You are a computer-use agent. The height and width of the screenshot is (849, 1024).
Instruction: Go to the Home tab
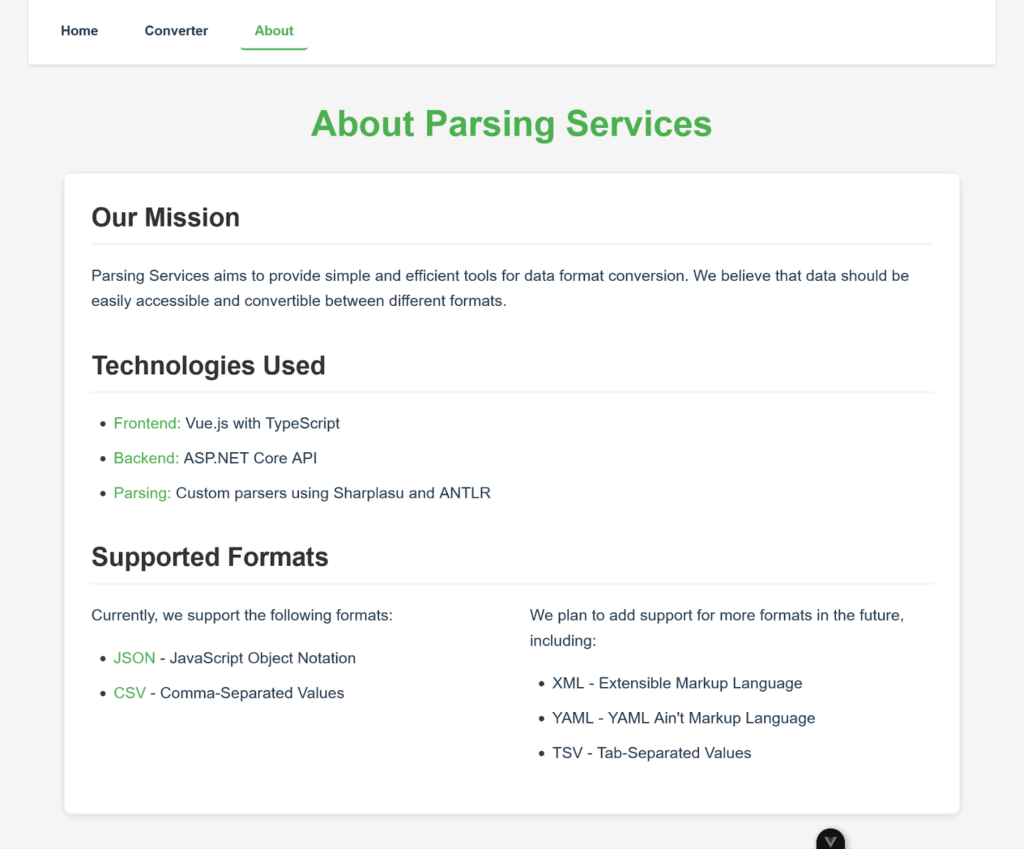[x=79, y=31]
